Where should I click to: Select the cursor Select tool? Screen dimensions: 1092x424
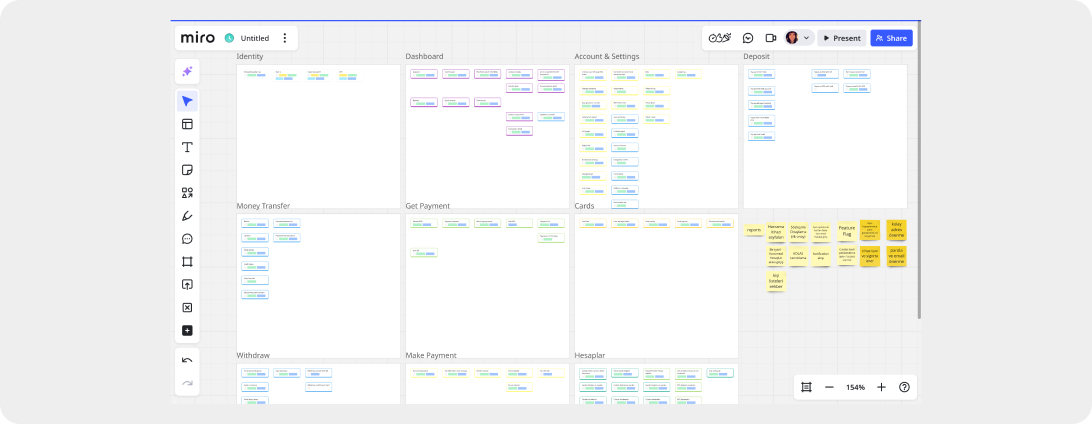click(187, 101)
